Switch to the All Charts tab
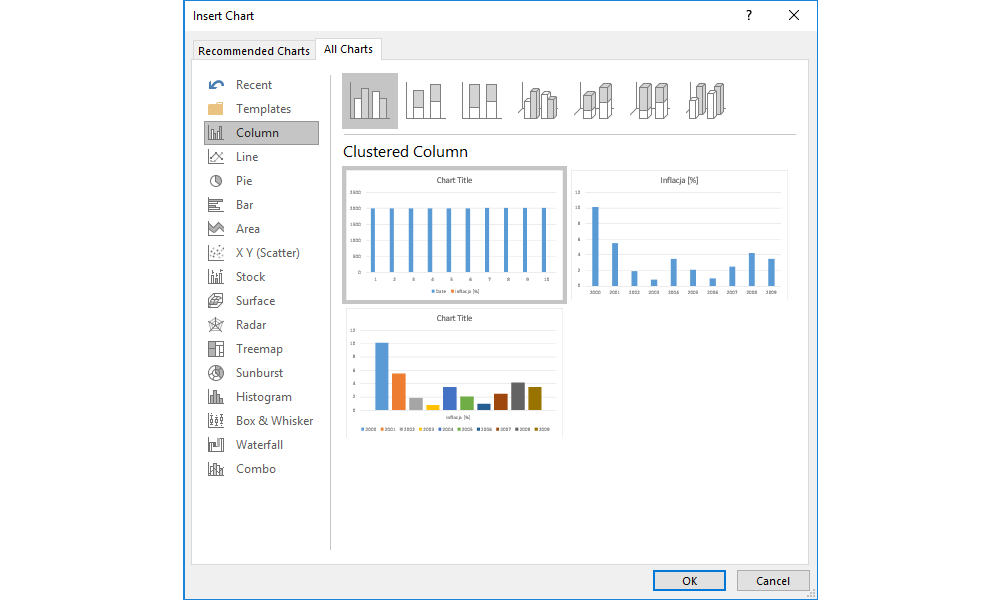 [x=348, y=49]
